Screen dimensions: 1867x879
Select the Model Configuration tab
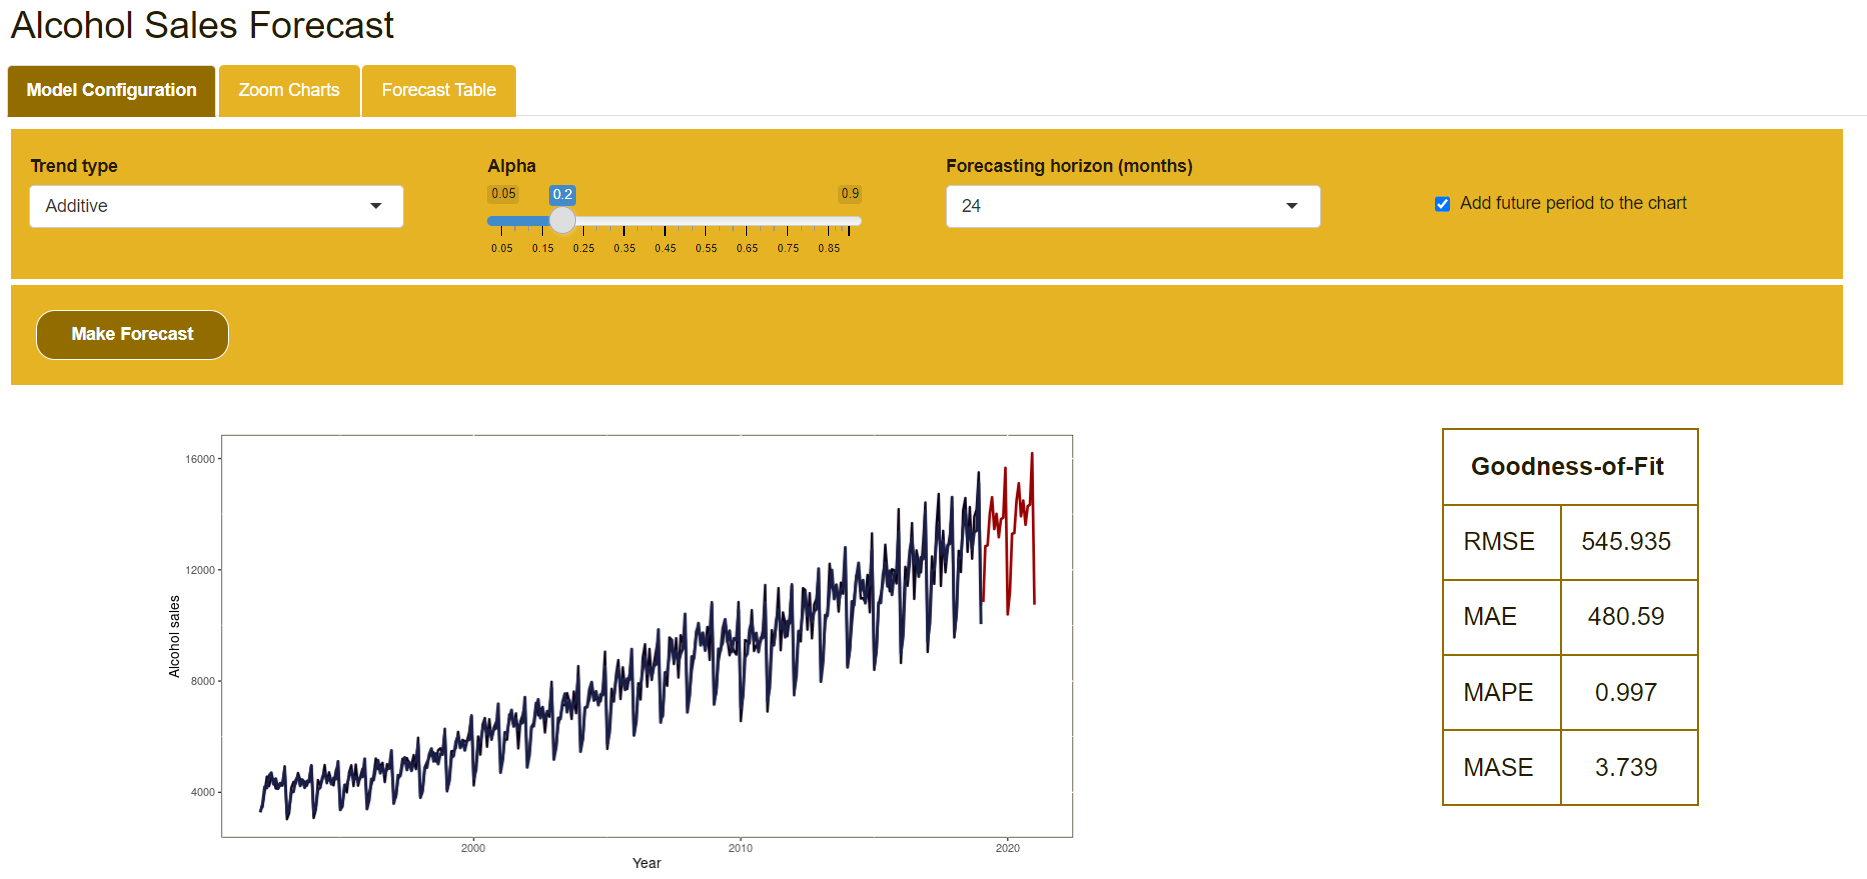[111, 90]
